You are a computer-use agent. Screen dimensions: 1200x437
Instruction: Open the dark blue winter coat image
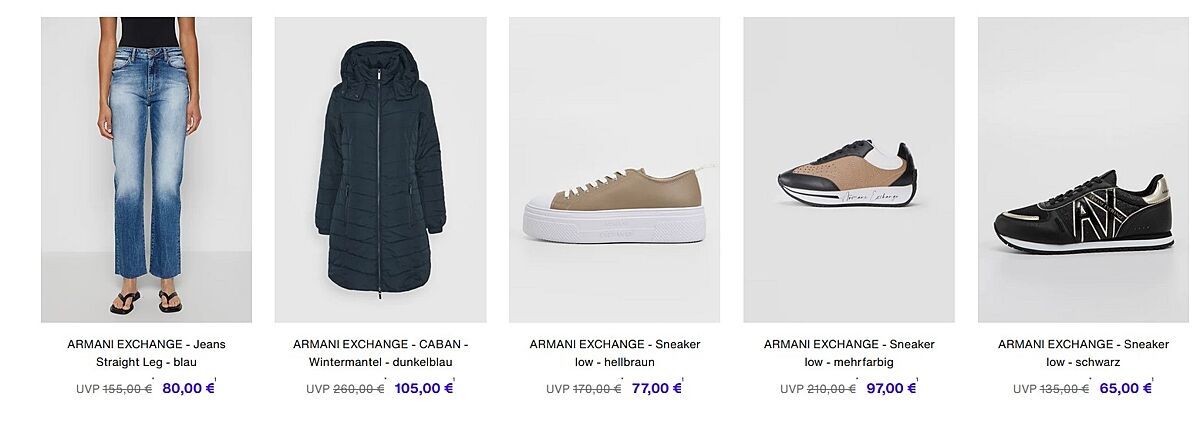[x=380, y=169]
